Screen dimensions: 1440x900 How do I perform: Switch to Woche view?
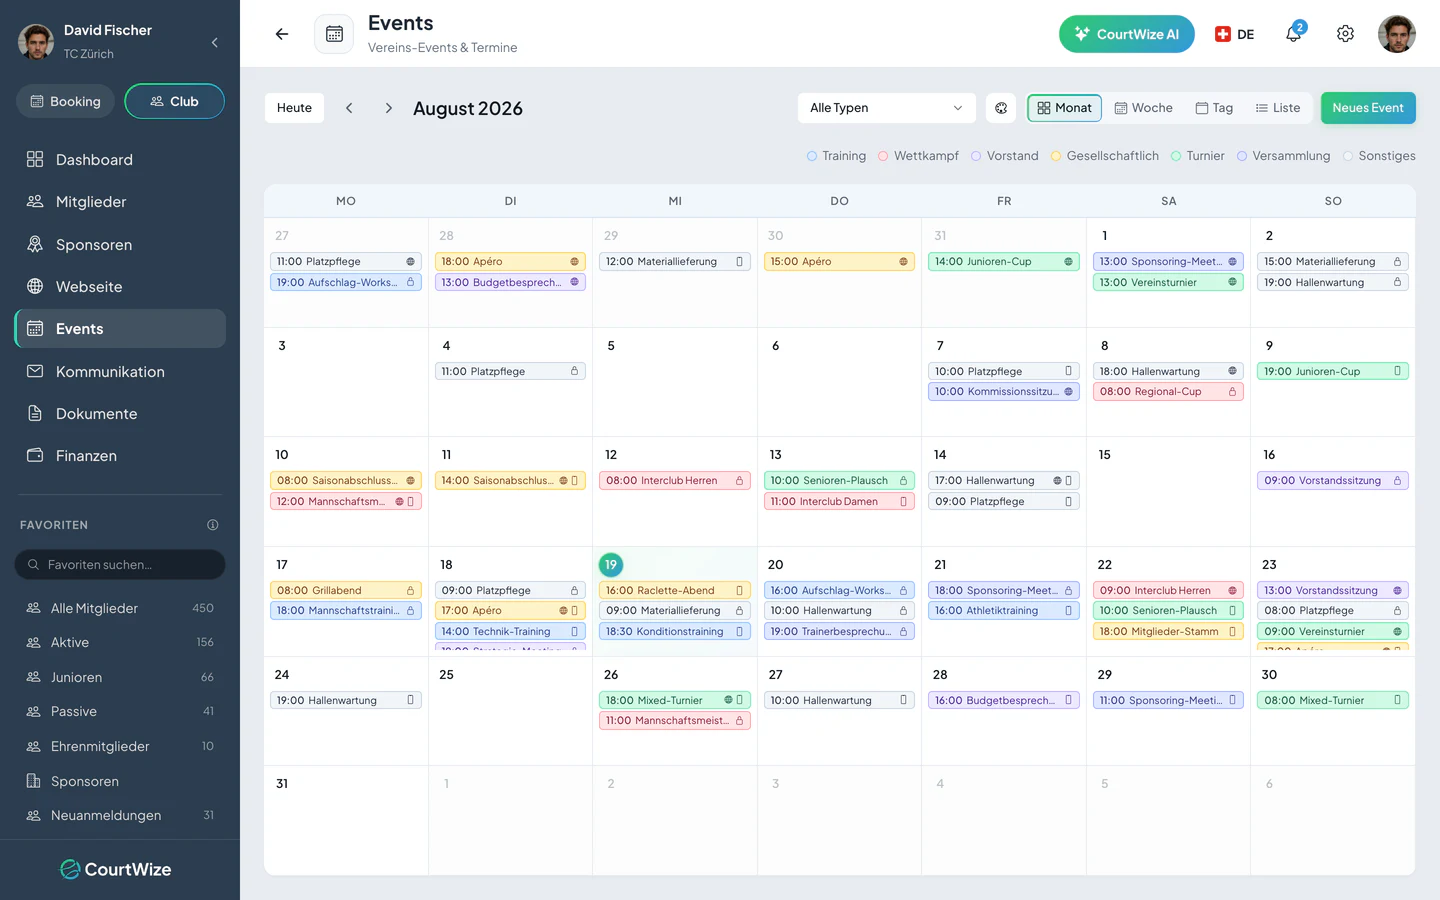click(1144, 108)
